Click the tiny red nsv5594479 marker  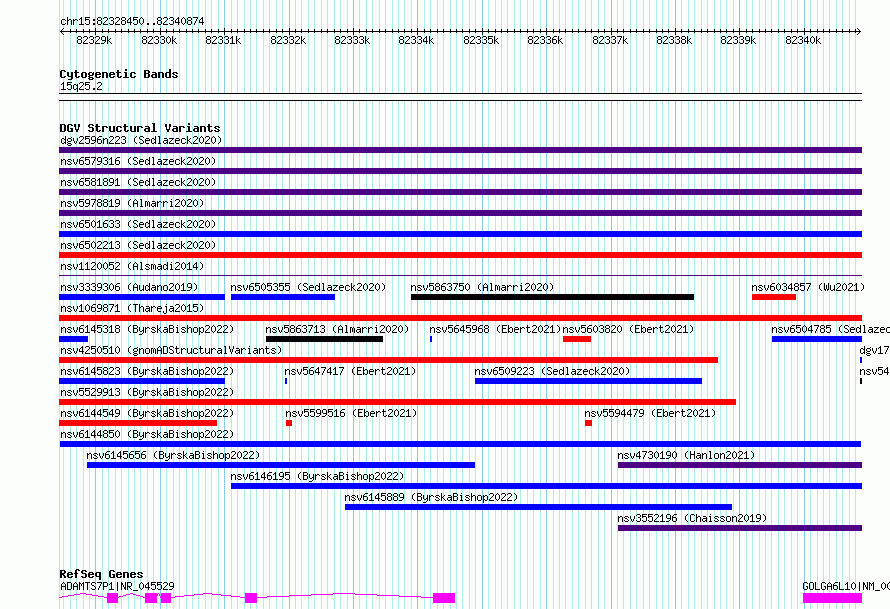click(589, 423)
